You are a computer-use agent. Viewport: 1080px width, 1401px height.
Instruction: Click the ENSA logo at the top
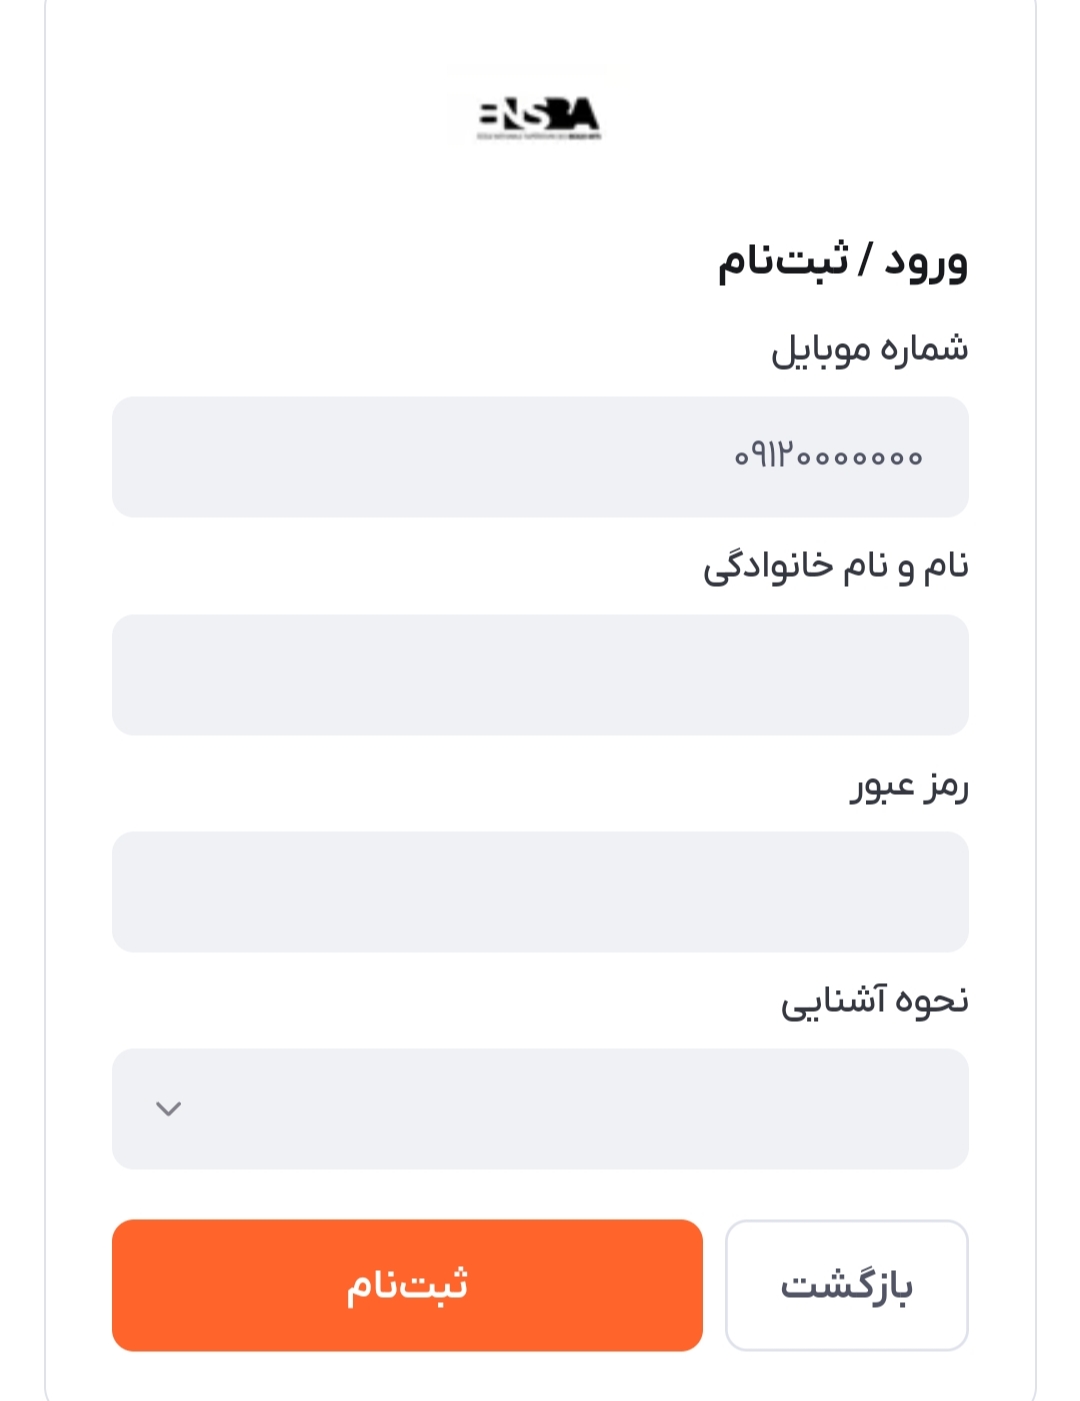tap(539, 117)
